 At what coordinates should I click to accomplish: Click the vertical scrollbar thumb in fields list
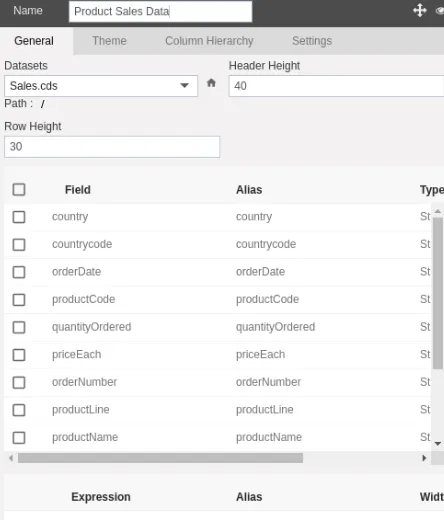pyautogui.click(x=438, y=293)
